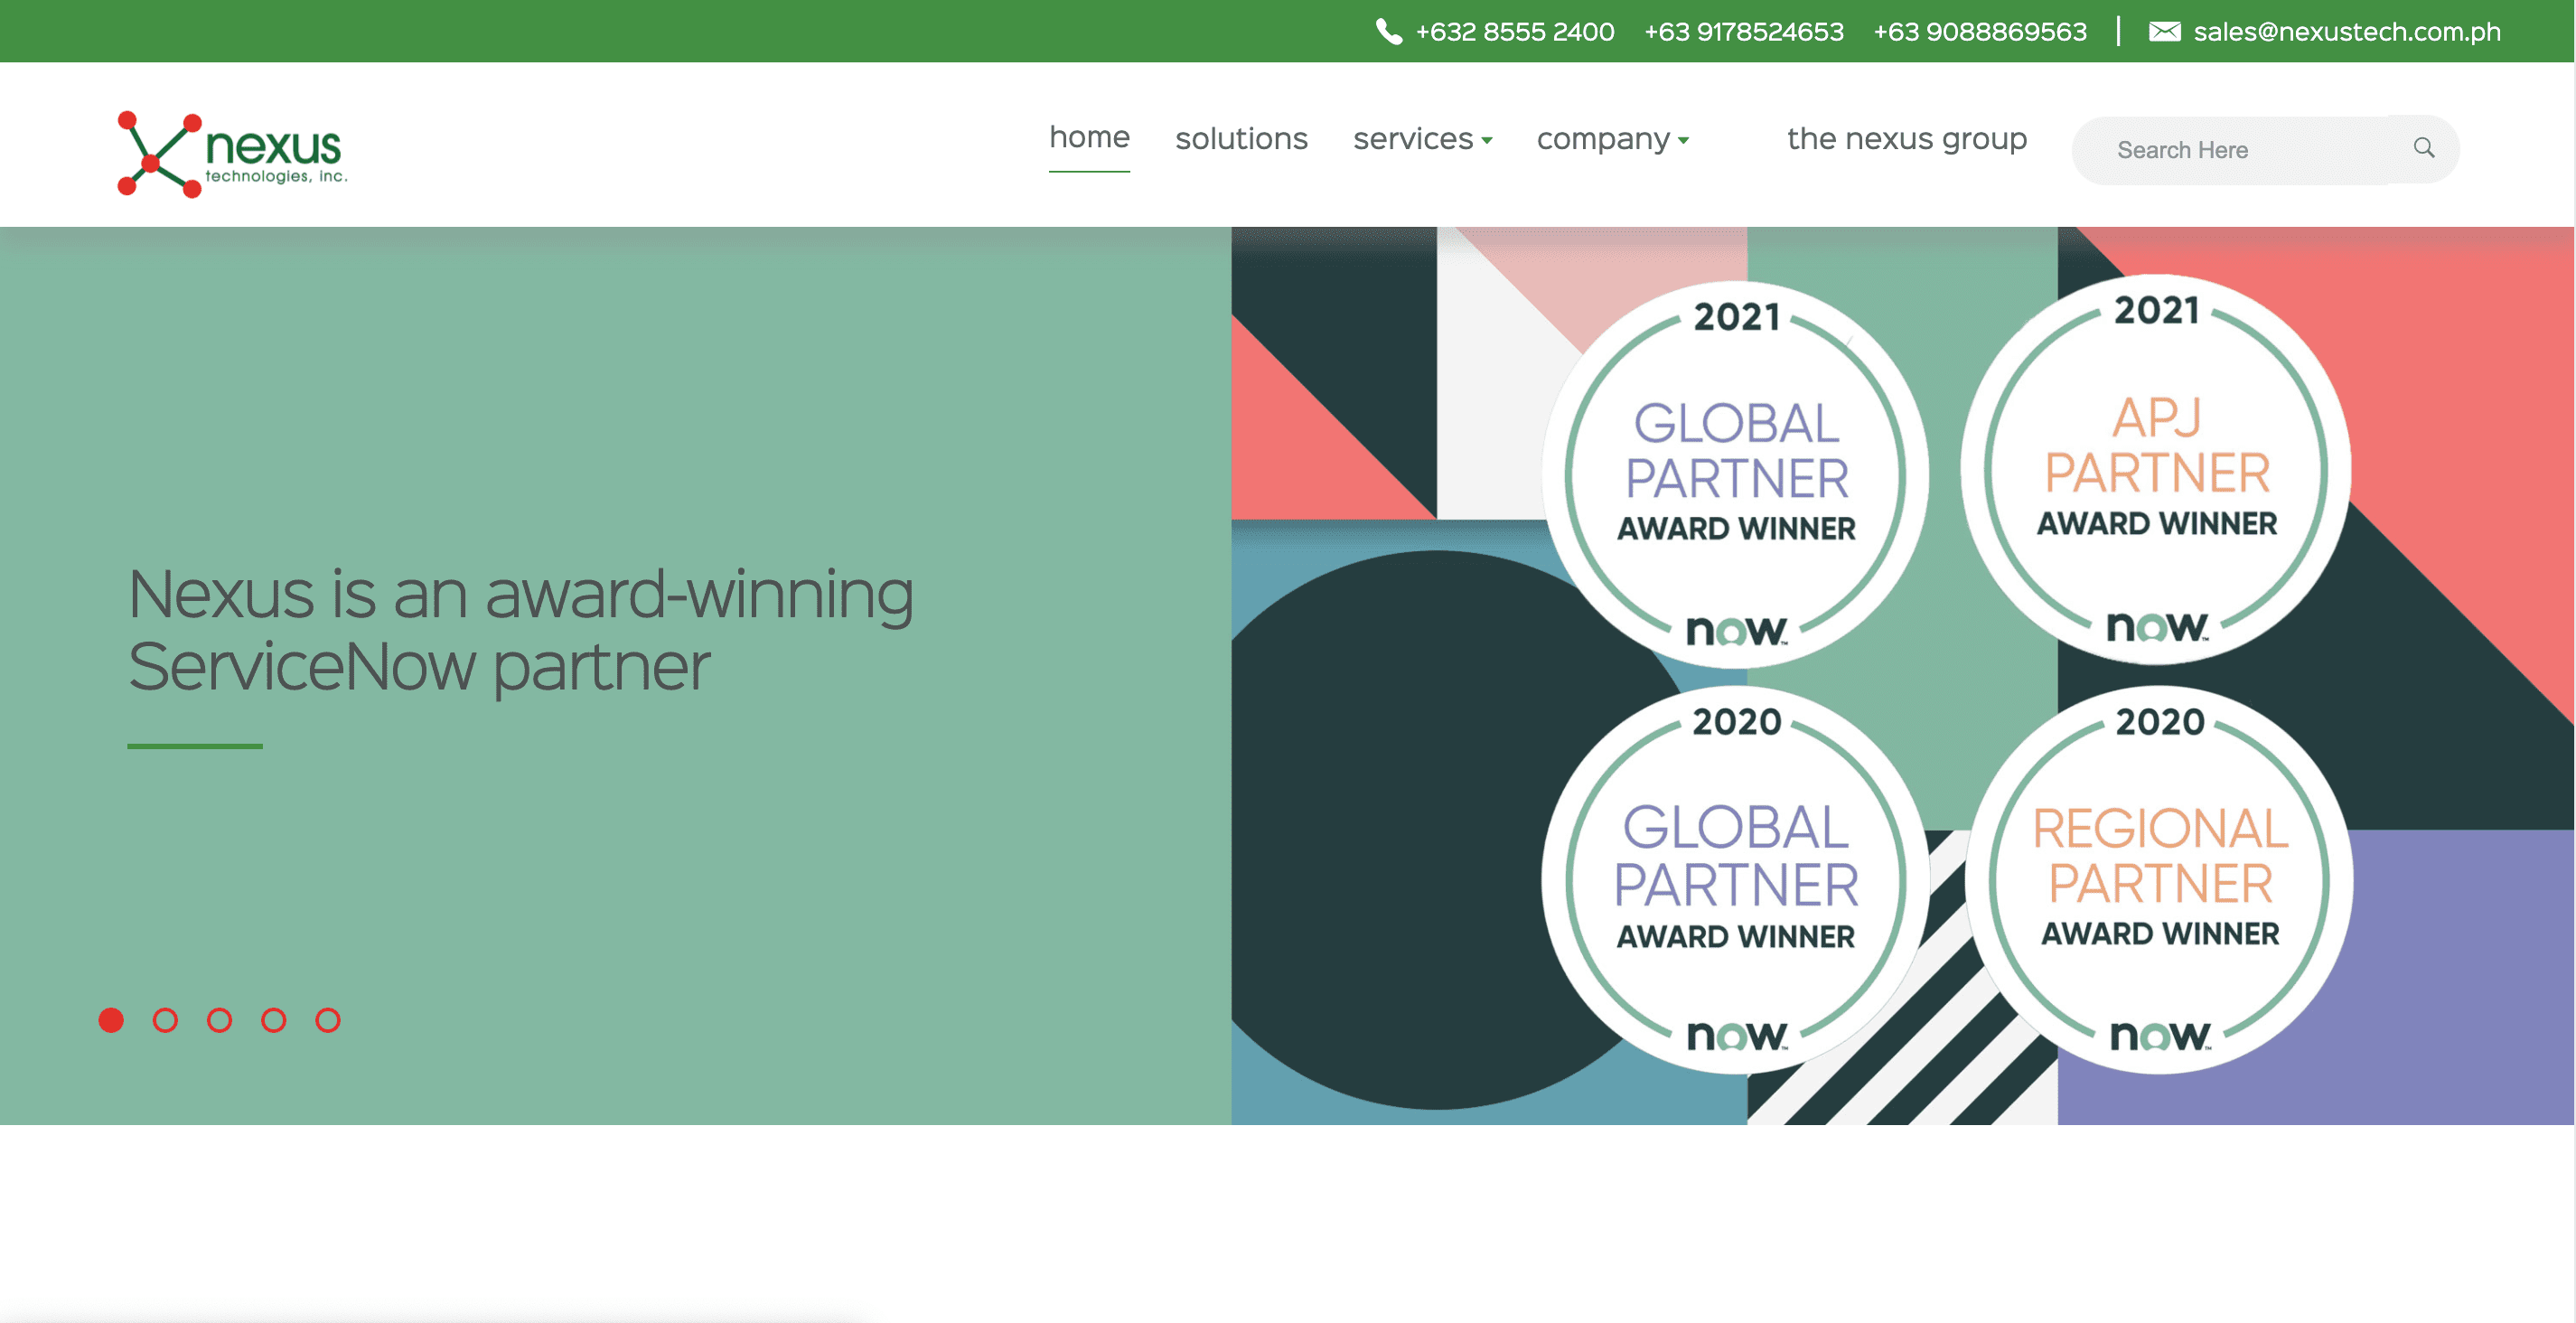Viewport: 2576px width, 1323px height.
Task: Expand the services dropdown menu
Action: coord(1421,139)
